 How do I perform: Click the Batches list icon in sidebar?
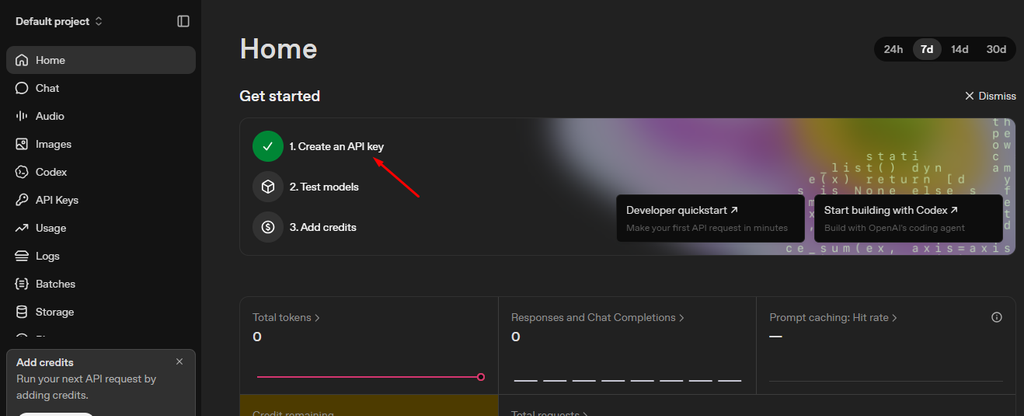(x=22, y=284)
